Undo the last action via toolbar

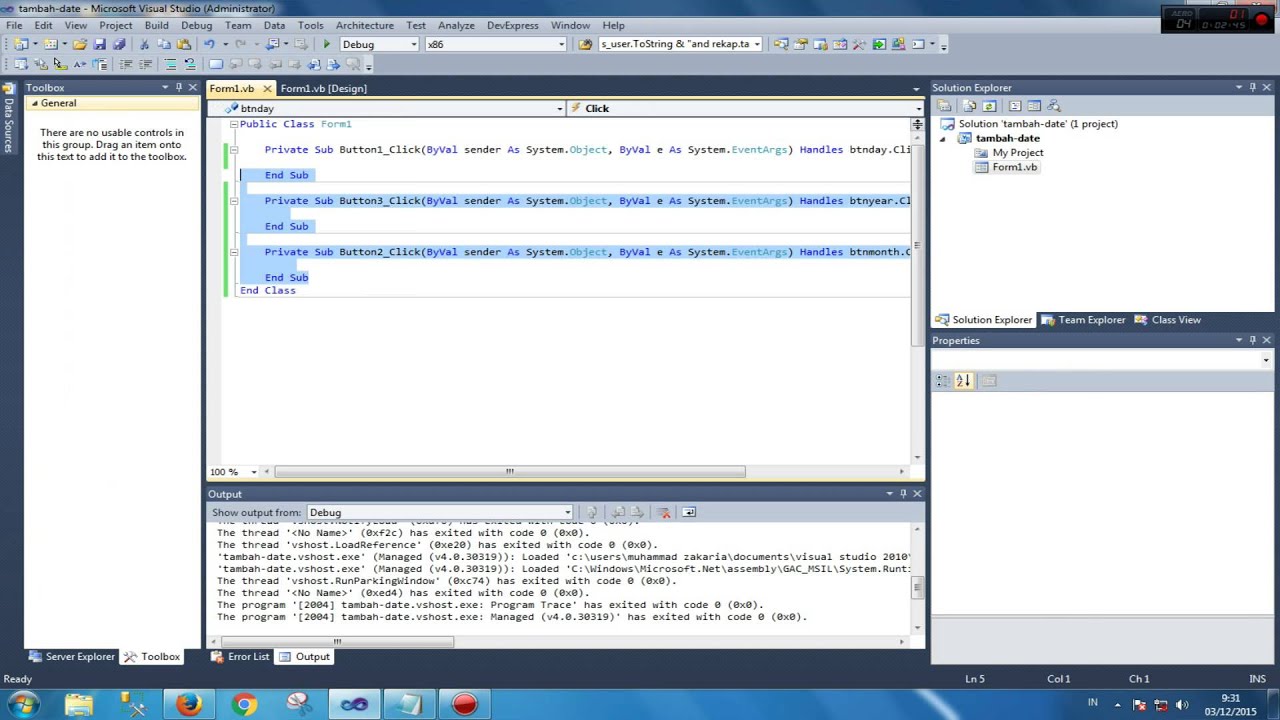[209, 44]
